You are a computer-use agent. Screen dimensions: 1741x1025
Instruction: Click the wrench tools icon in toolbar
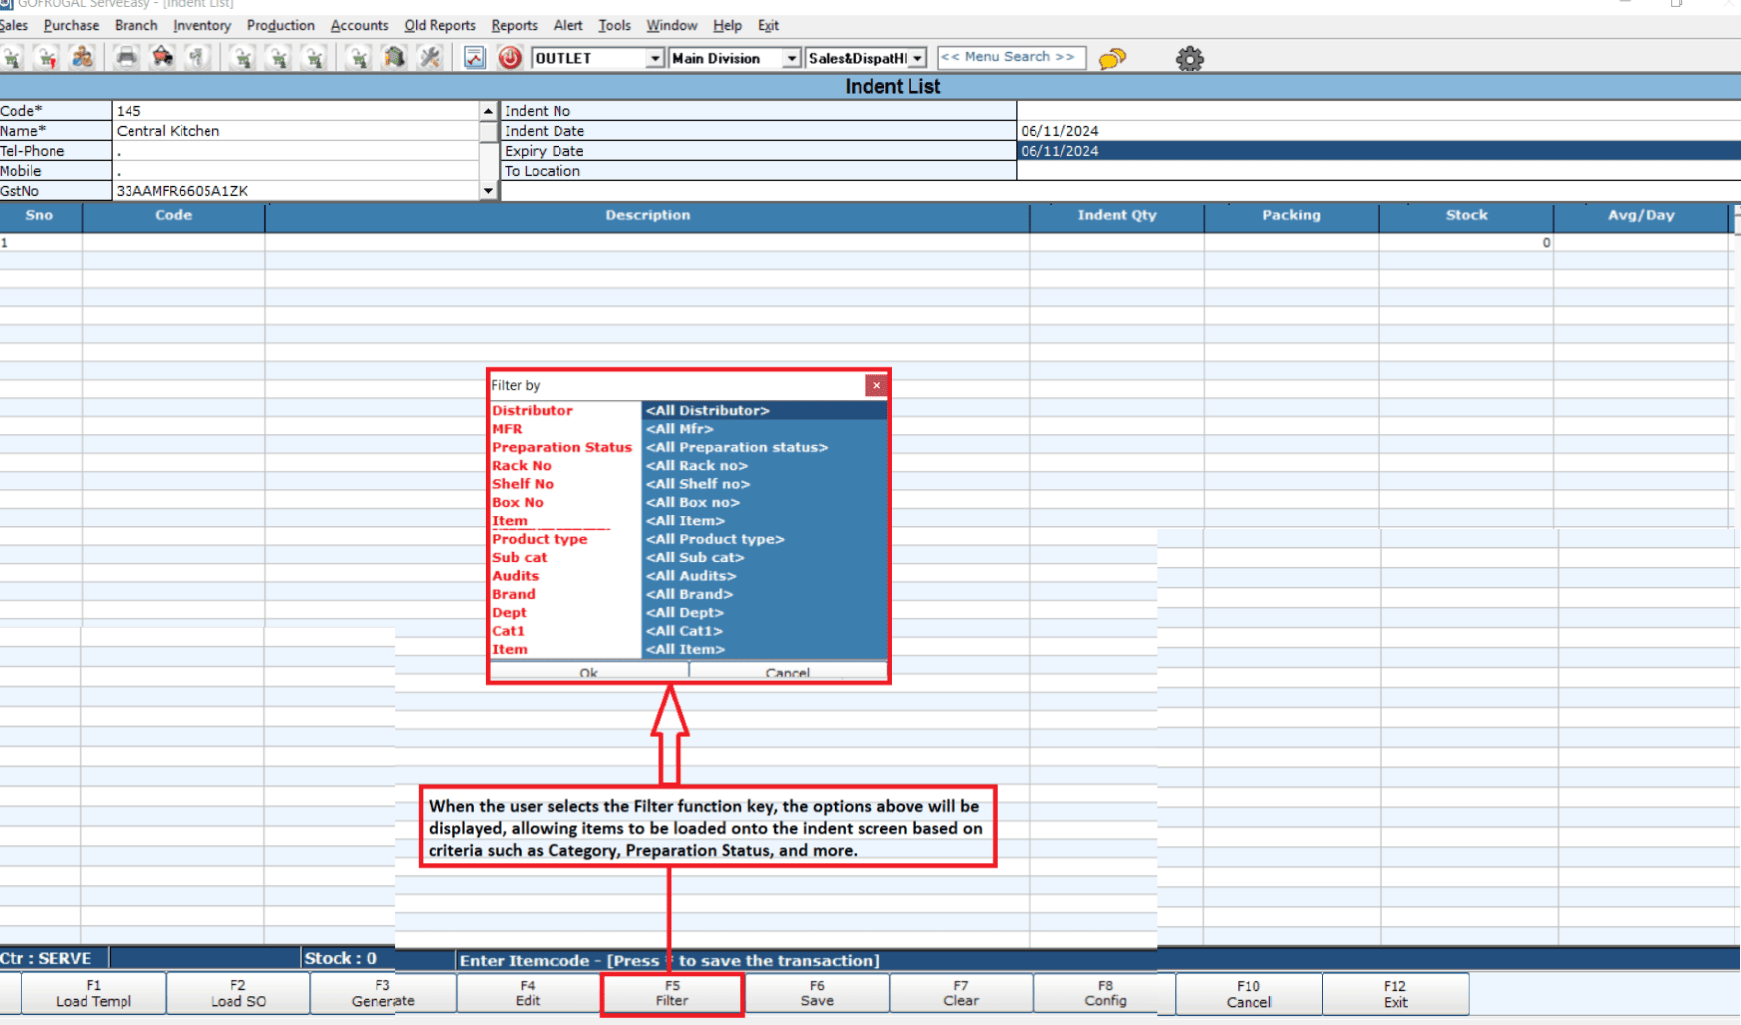coord(430,58)
